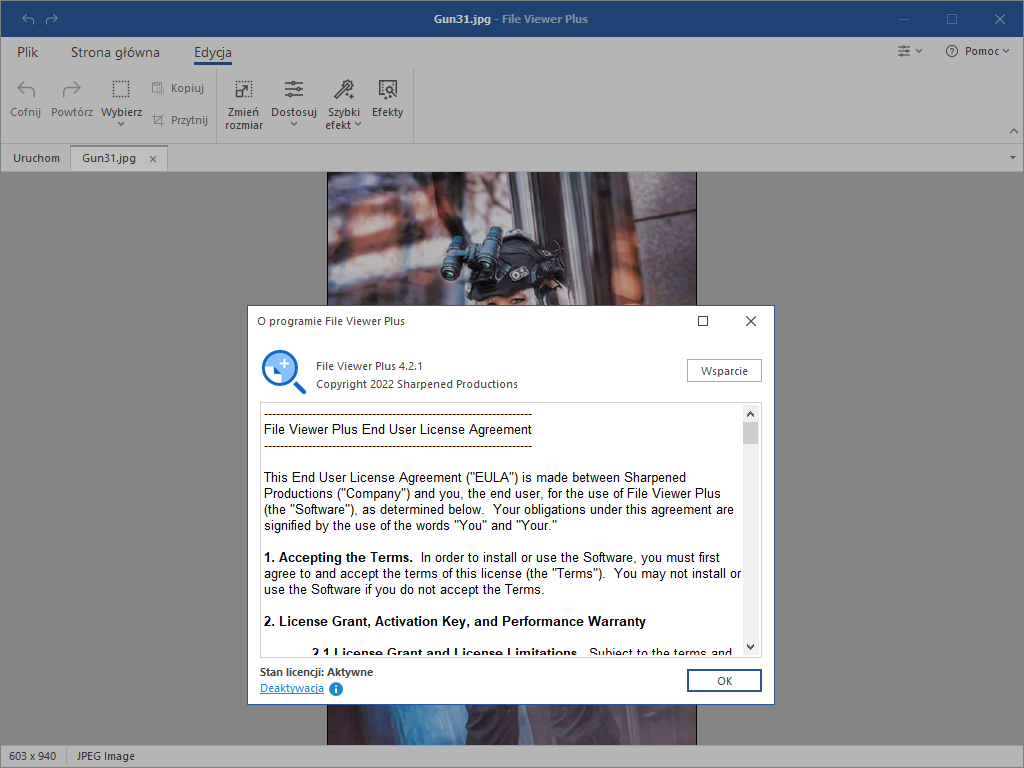This screenshot has height=768, width=1024.
Task: Switch to the Uruchom tab
Action: (36, 158)
